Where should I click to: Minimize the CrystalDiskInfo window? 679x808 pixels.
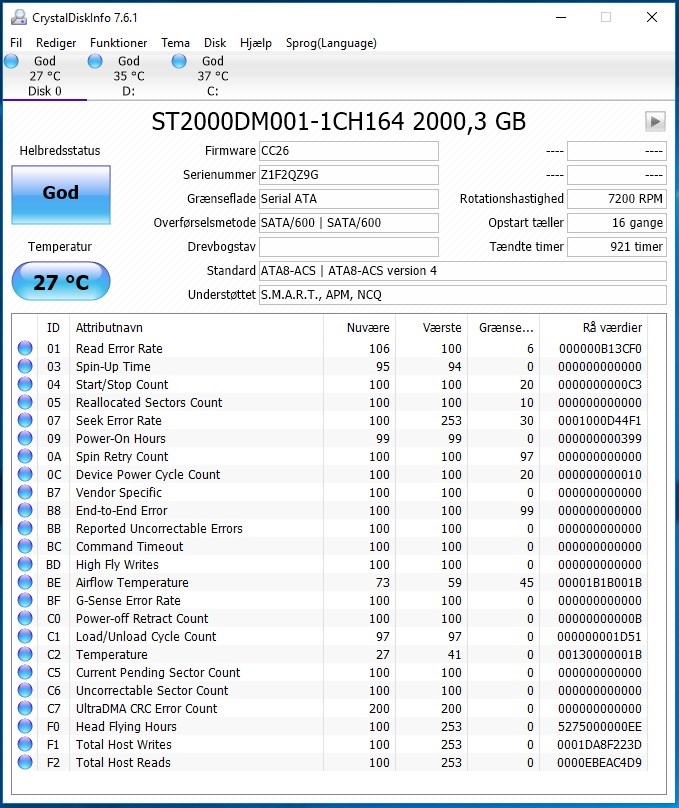(561, 18)
